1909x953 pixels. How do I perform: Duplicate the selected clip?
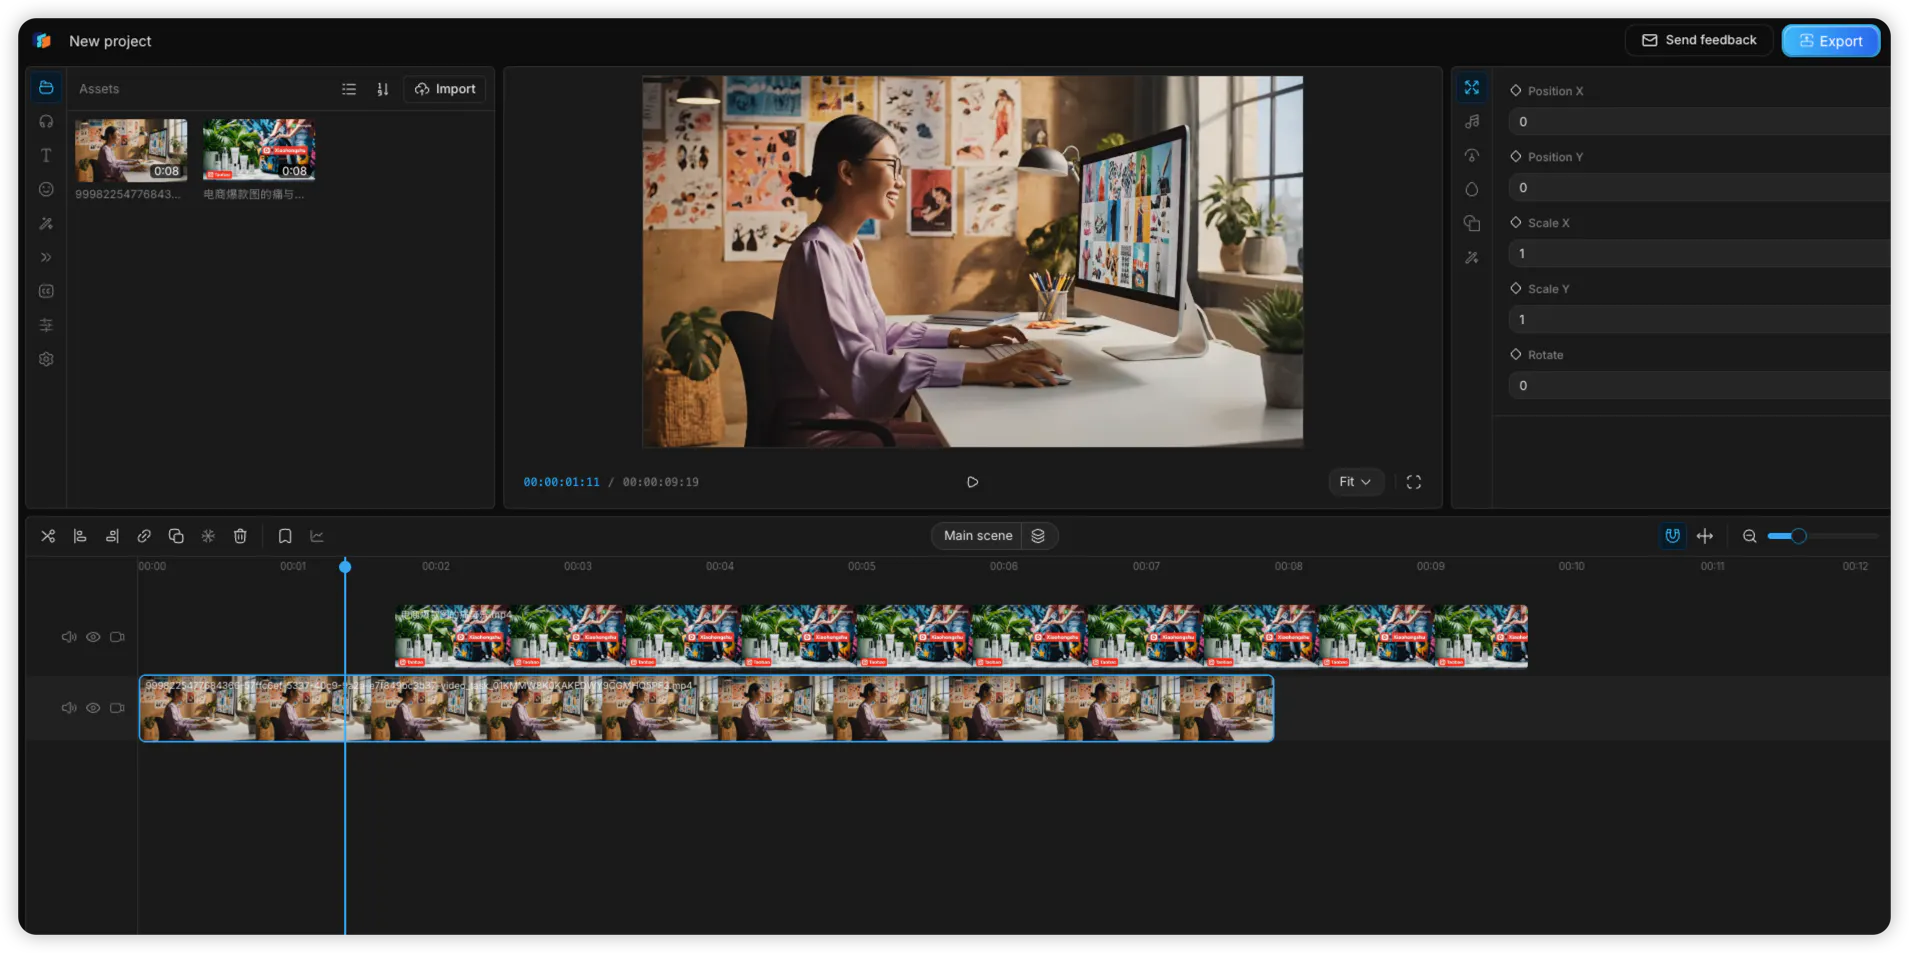click(176, 537)
